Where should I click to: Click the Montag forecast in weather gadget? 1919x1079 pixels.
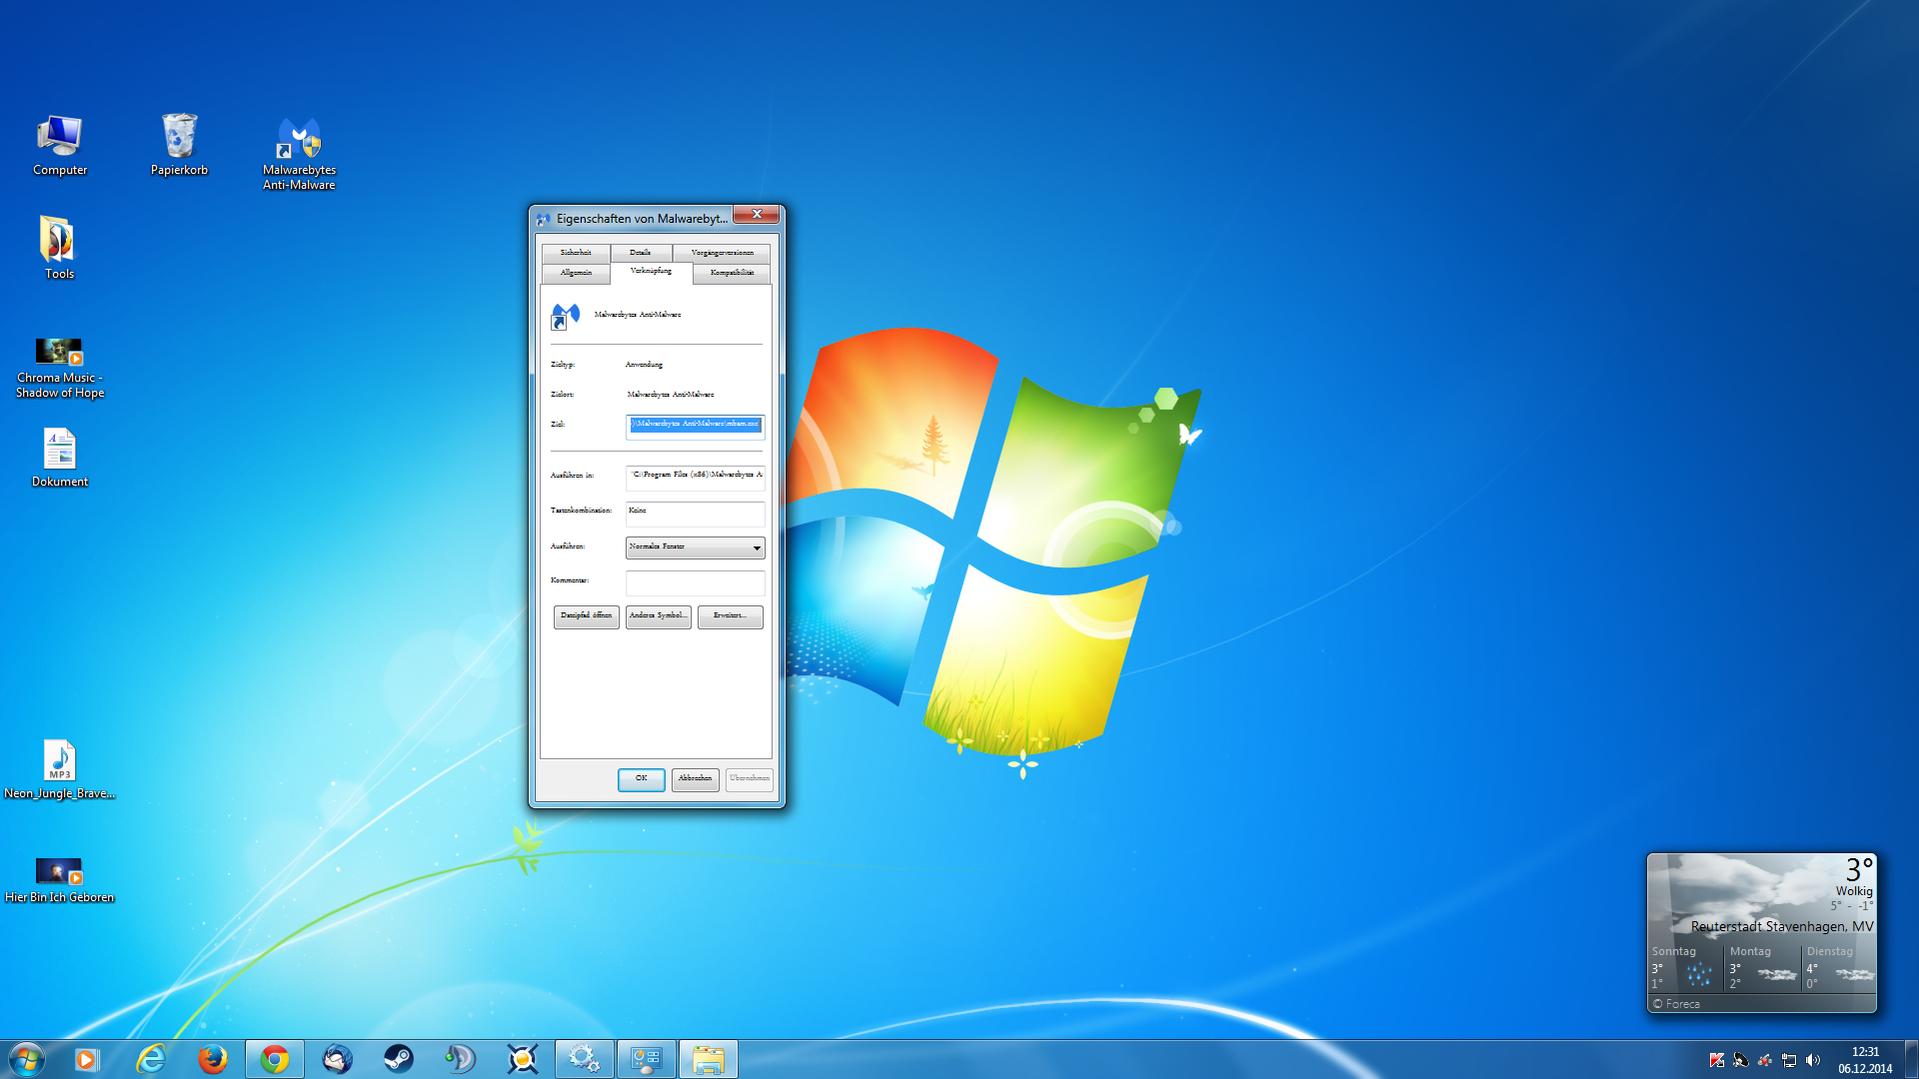point(1764,968)
